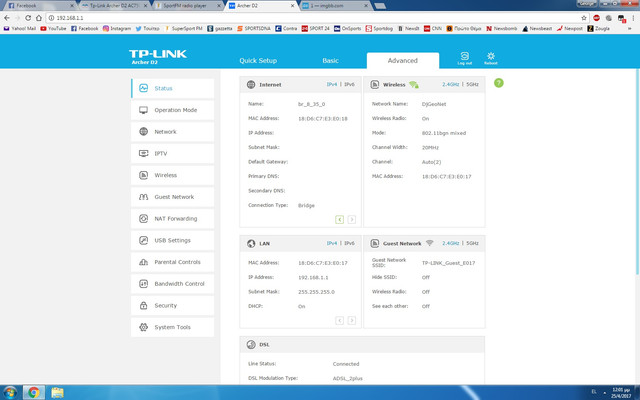Open the Windows Start menu

(10, 393)
